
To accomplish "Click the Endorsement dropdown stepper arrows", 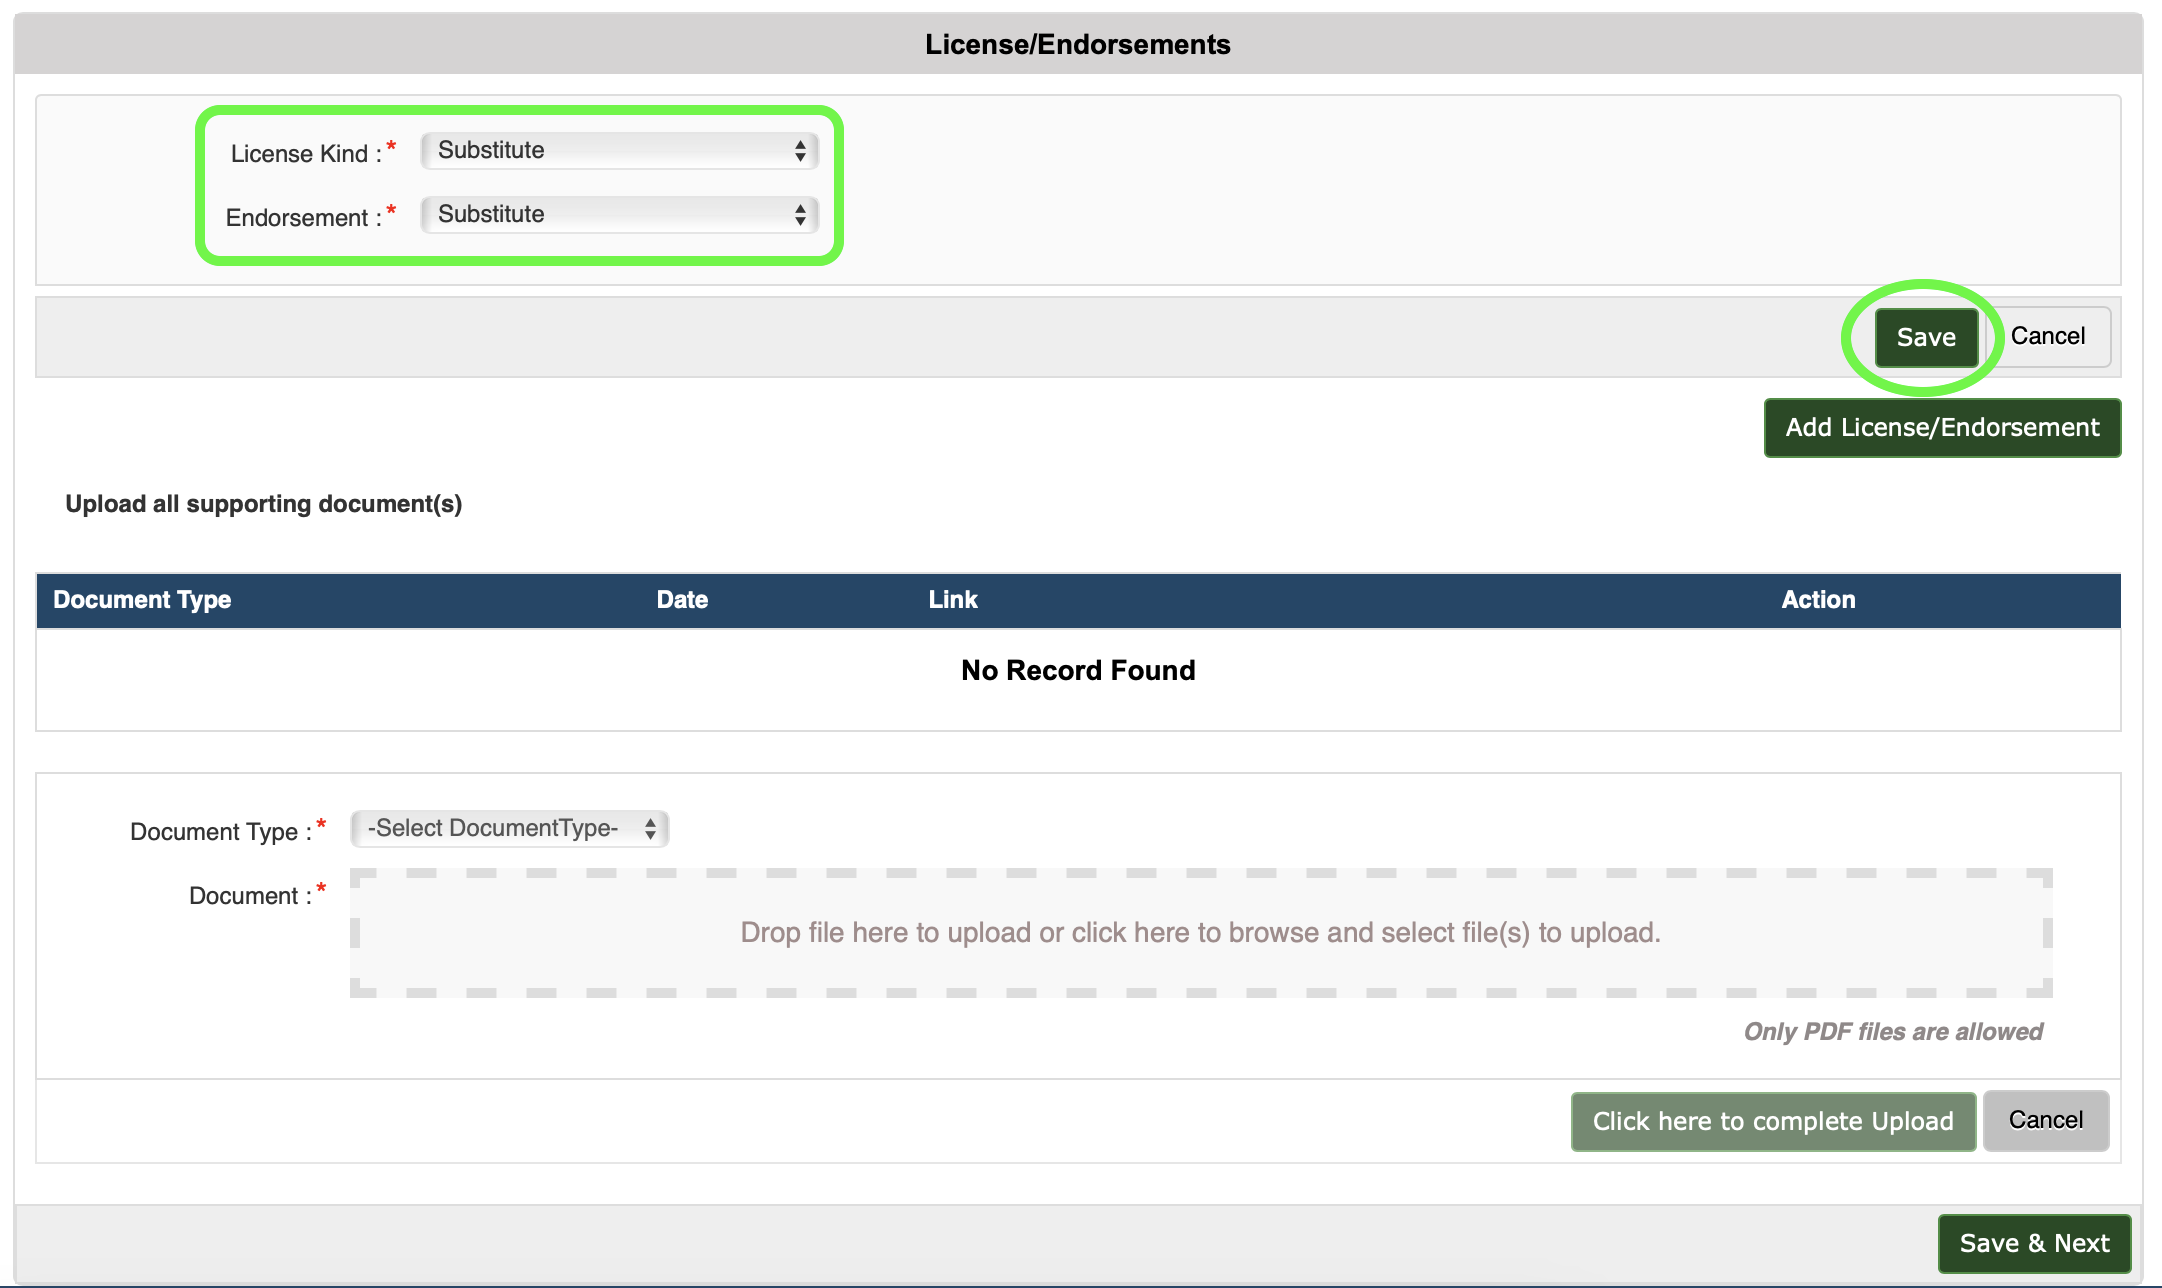I will click(800, 215).
